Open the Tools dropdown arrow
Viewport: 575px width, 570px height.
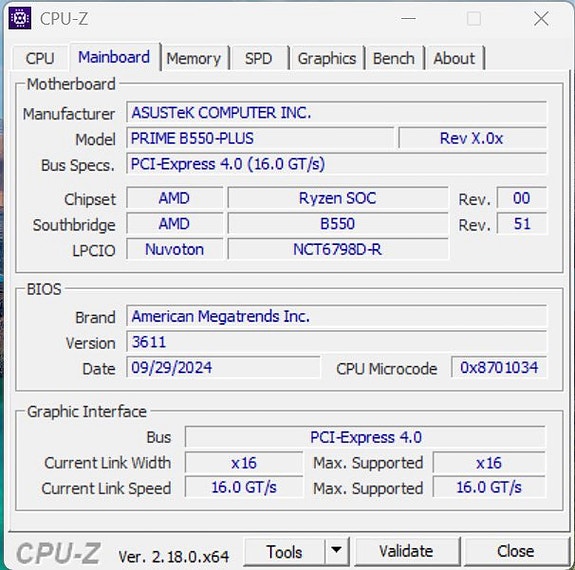point(336,551)
